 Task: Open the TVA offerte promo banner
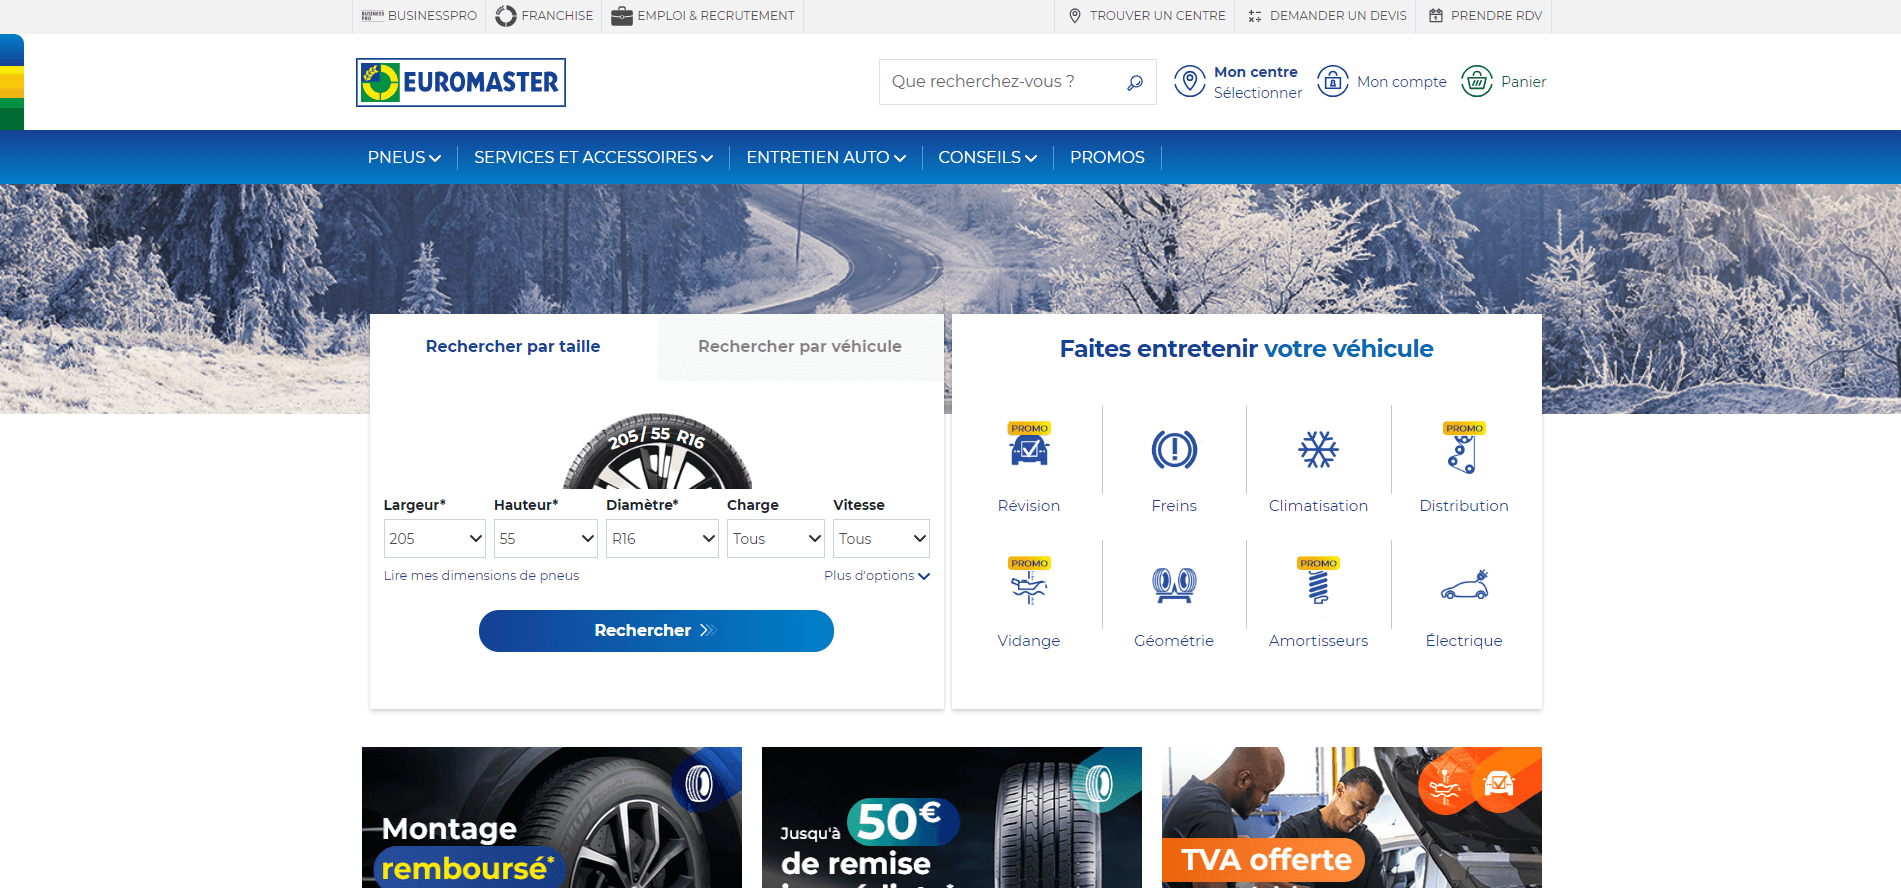coord(1352,817)
